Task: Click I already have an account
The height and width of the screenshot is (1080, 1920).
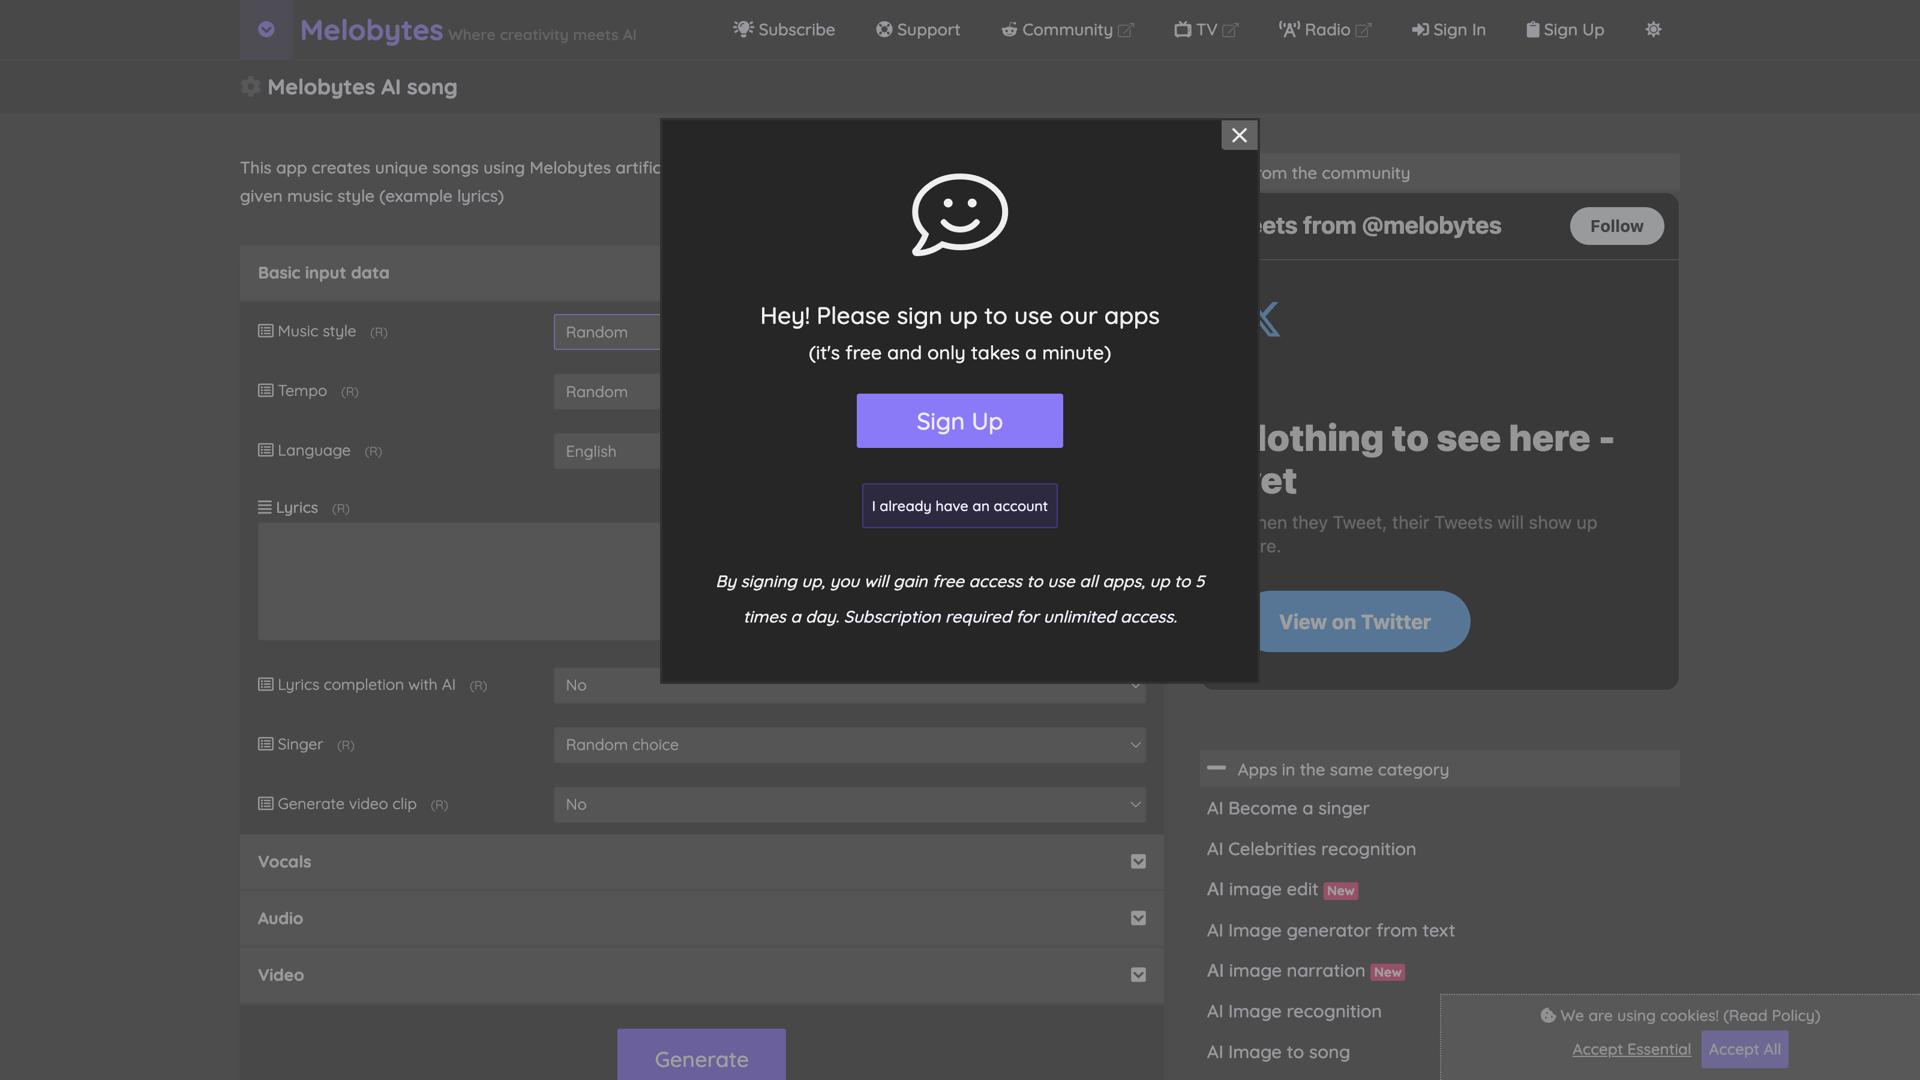Action: (x=959, y=506)
